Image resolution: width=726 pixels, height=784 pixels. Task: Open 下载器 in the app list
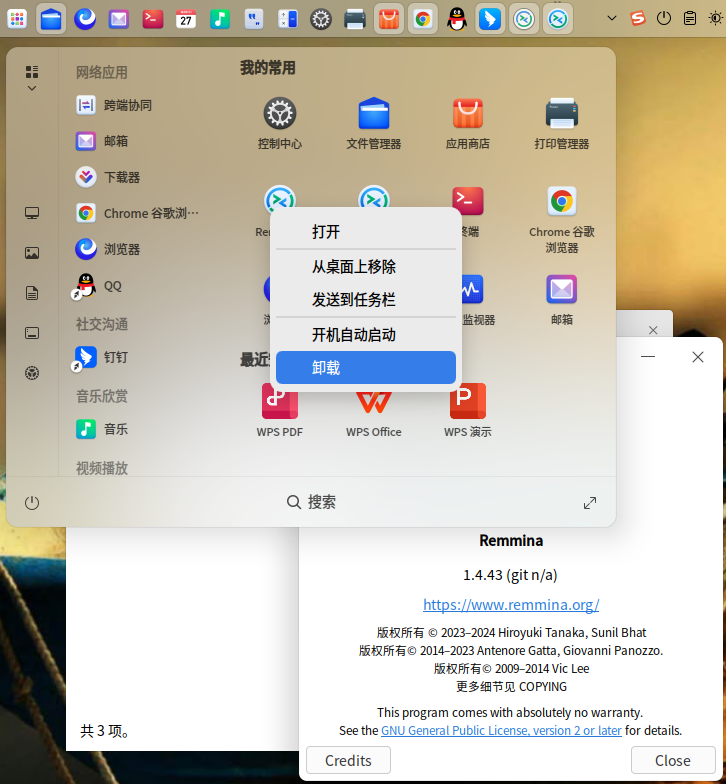[108, 177]
